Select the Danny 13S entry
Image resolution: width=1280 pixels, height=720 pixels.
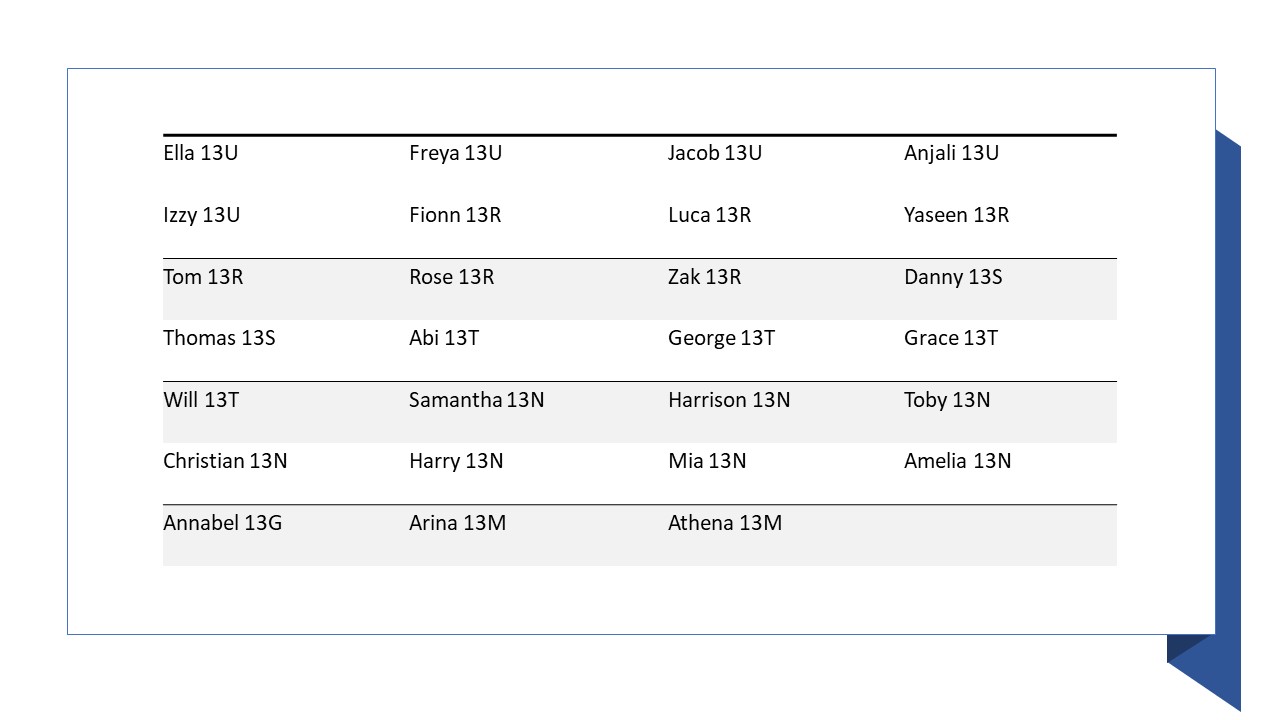(953, 277)
